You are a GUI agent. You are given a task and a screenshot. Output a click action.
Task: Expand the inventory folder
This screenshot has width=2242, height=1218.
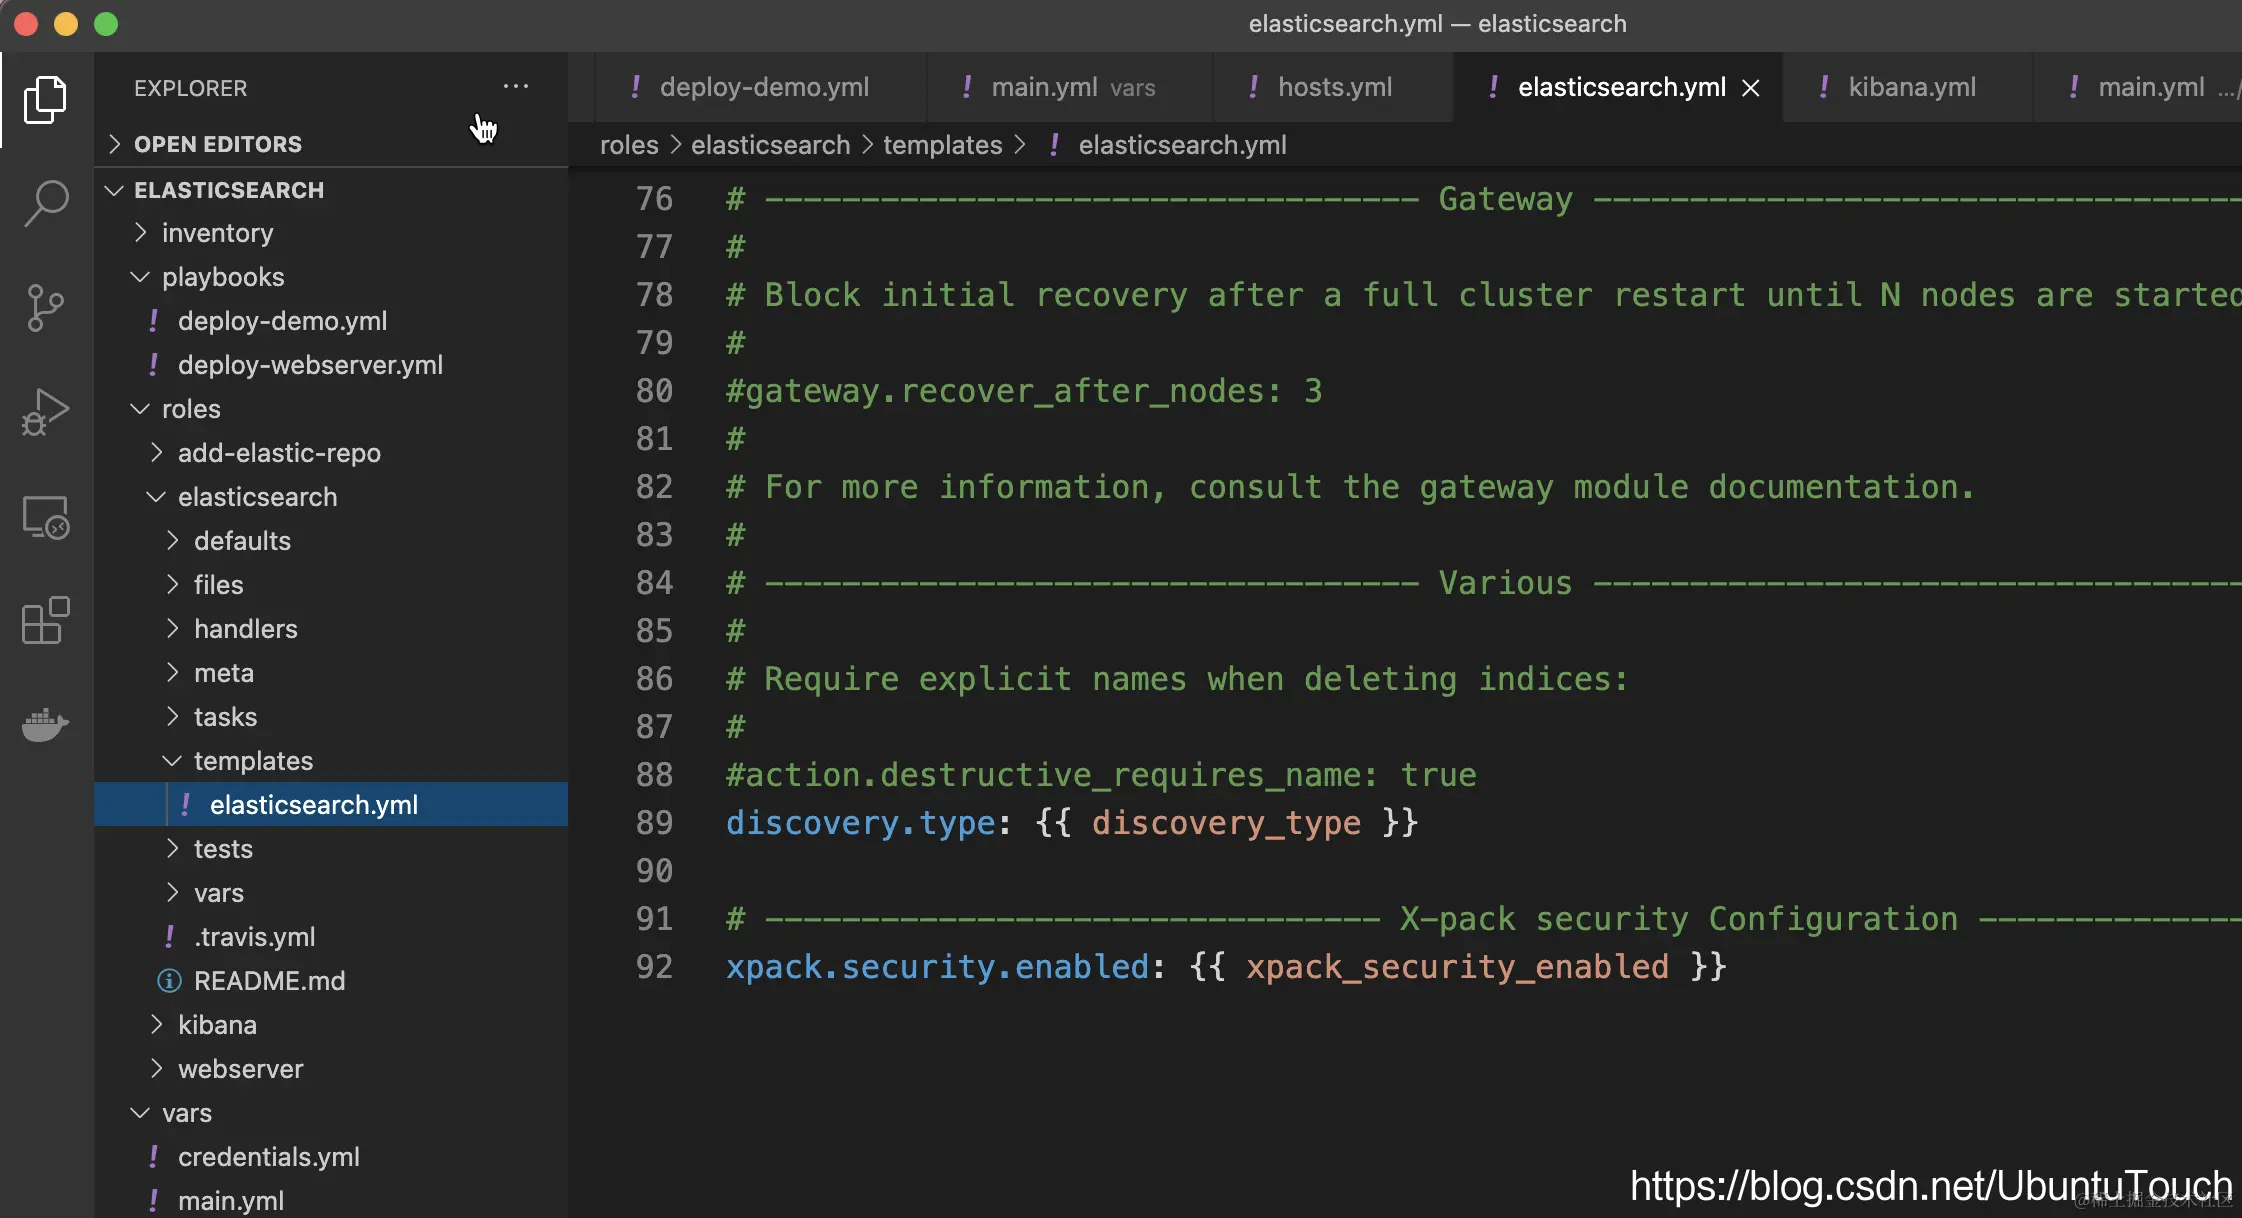(217, 233)
